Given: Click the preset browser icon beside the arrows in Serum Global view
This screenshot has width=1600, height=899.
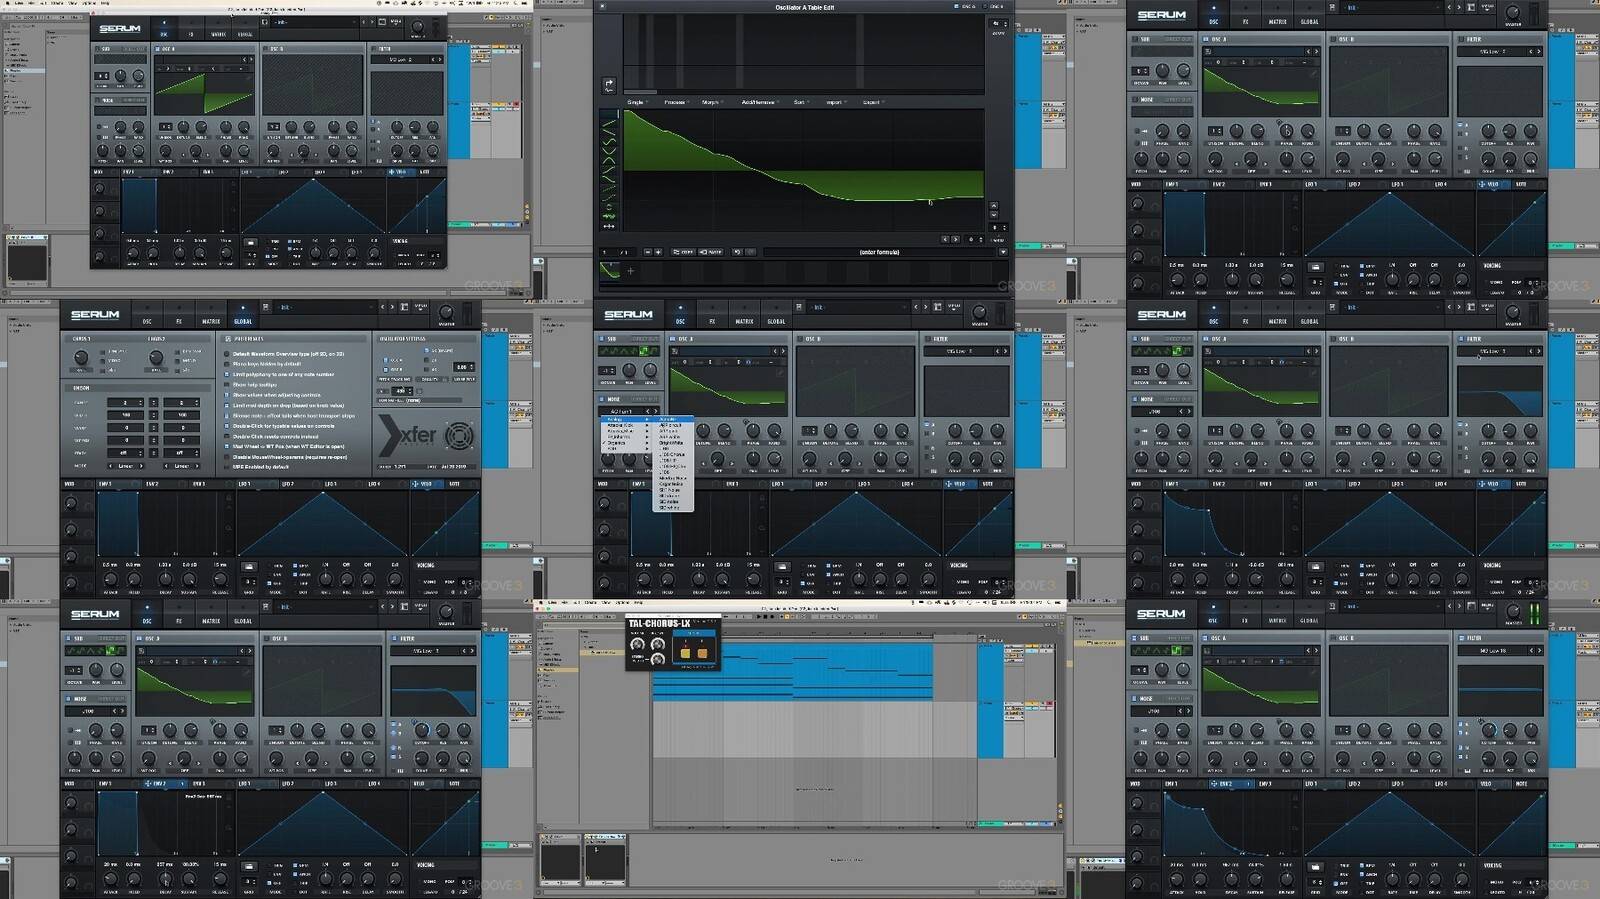Looking at the screenshot, I should 404,307.
